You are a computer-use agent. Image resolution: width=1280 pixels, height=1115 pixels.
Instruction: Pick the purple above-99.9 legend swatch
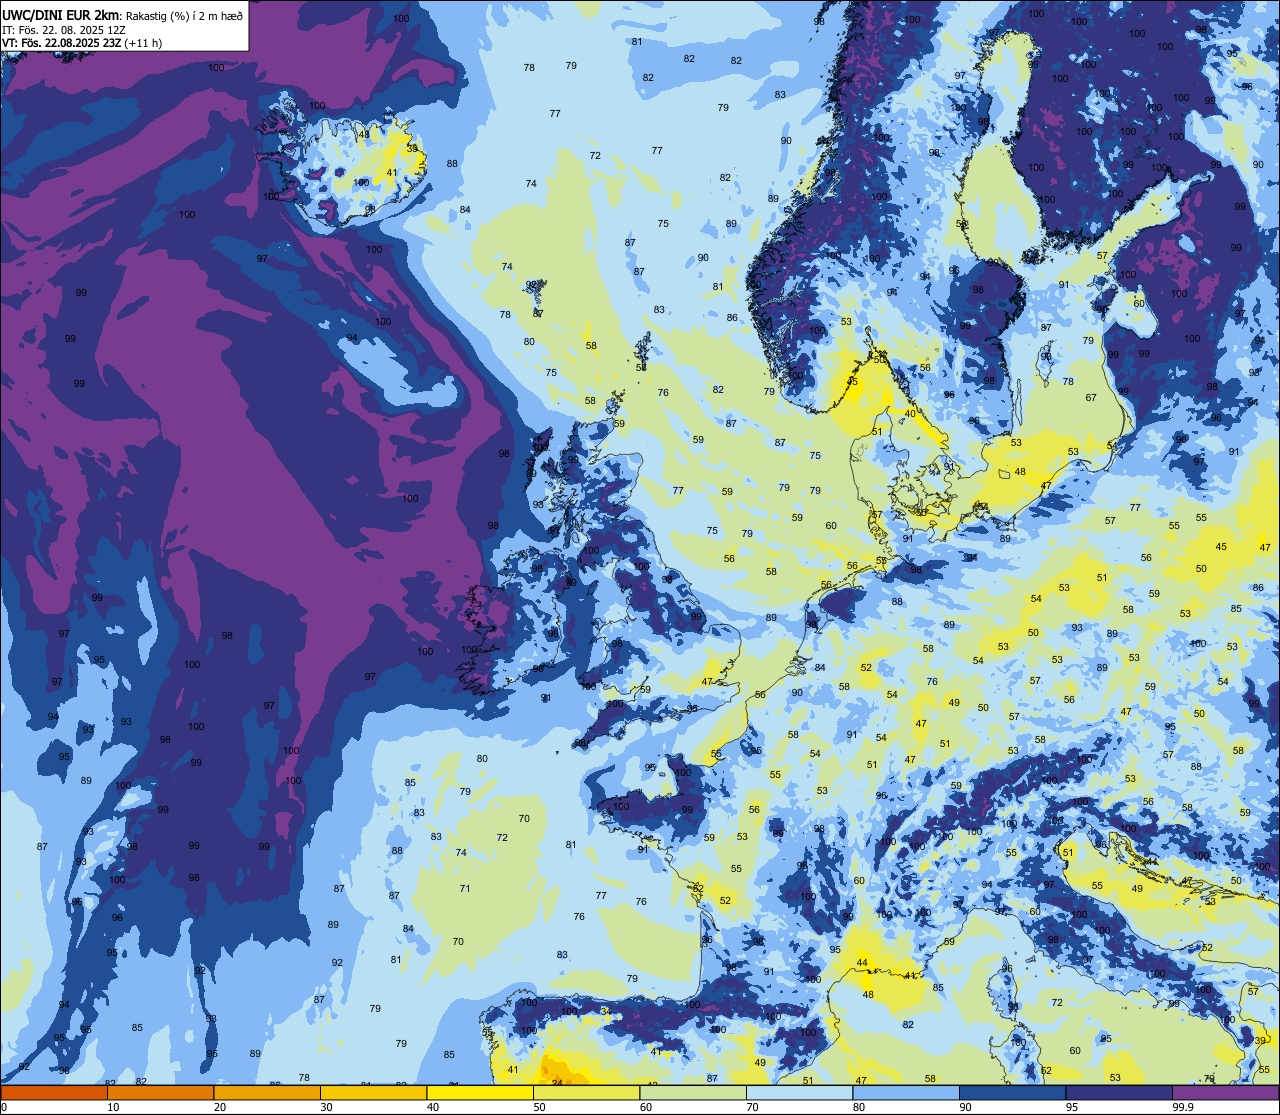(x=1225, y=1092)
